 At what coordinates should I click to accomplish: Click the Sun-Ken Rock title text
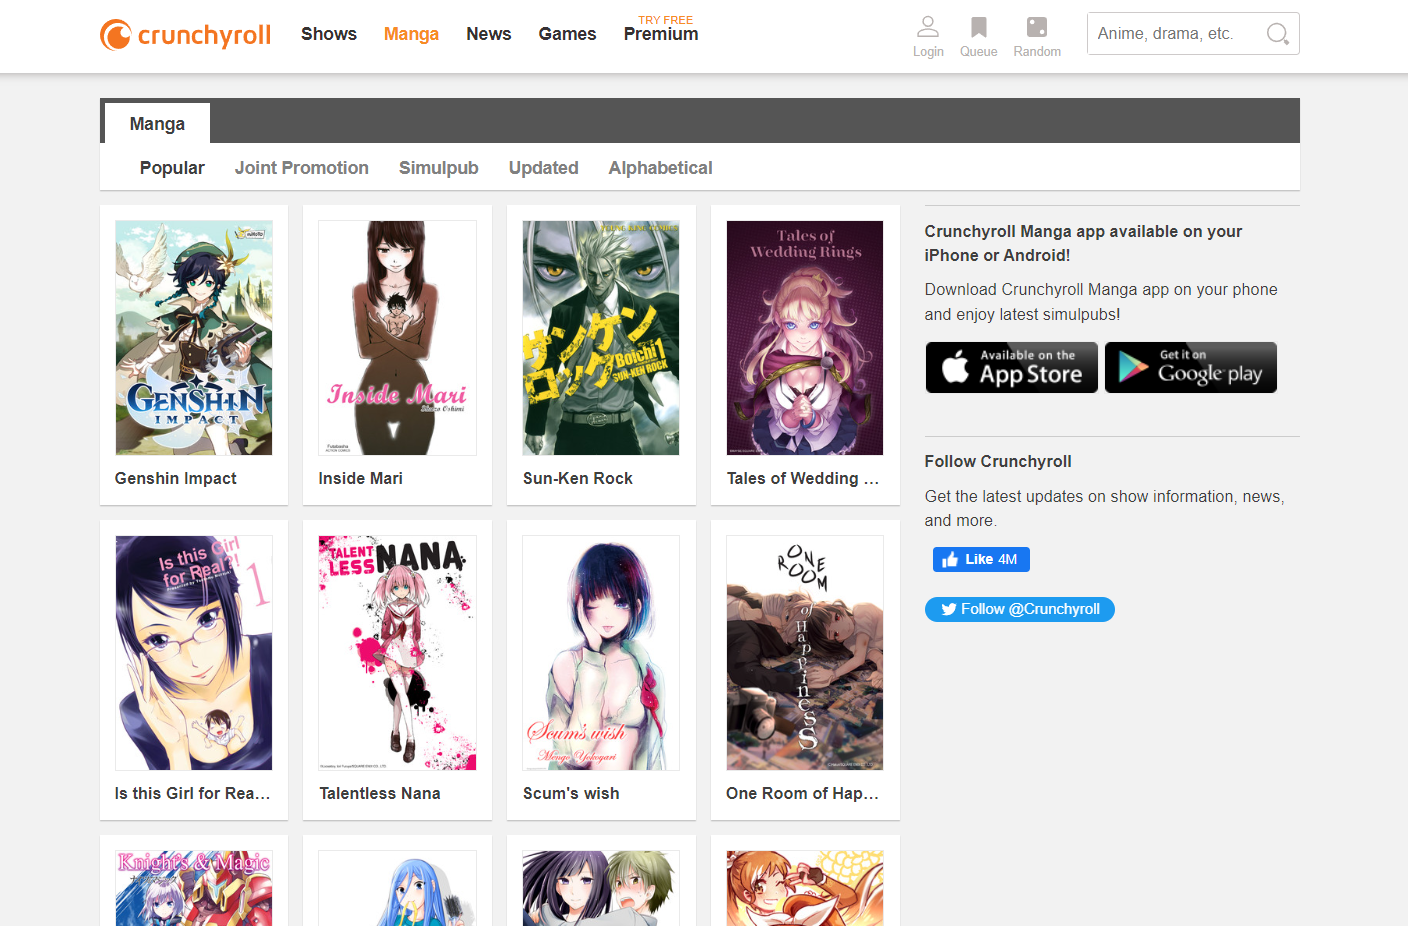coord(578,479)
